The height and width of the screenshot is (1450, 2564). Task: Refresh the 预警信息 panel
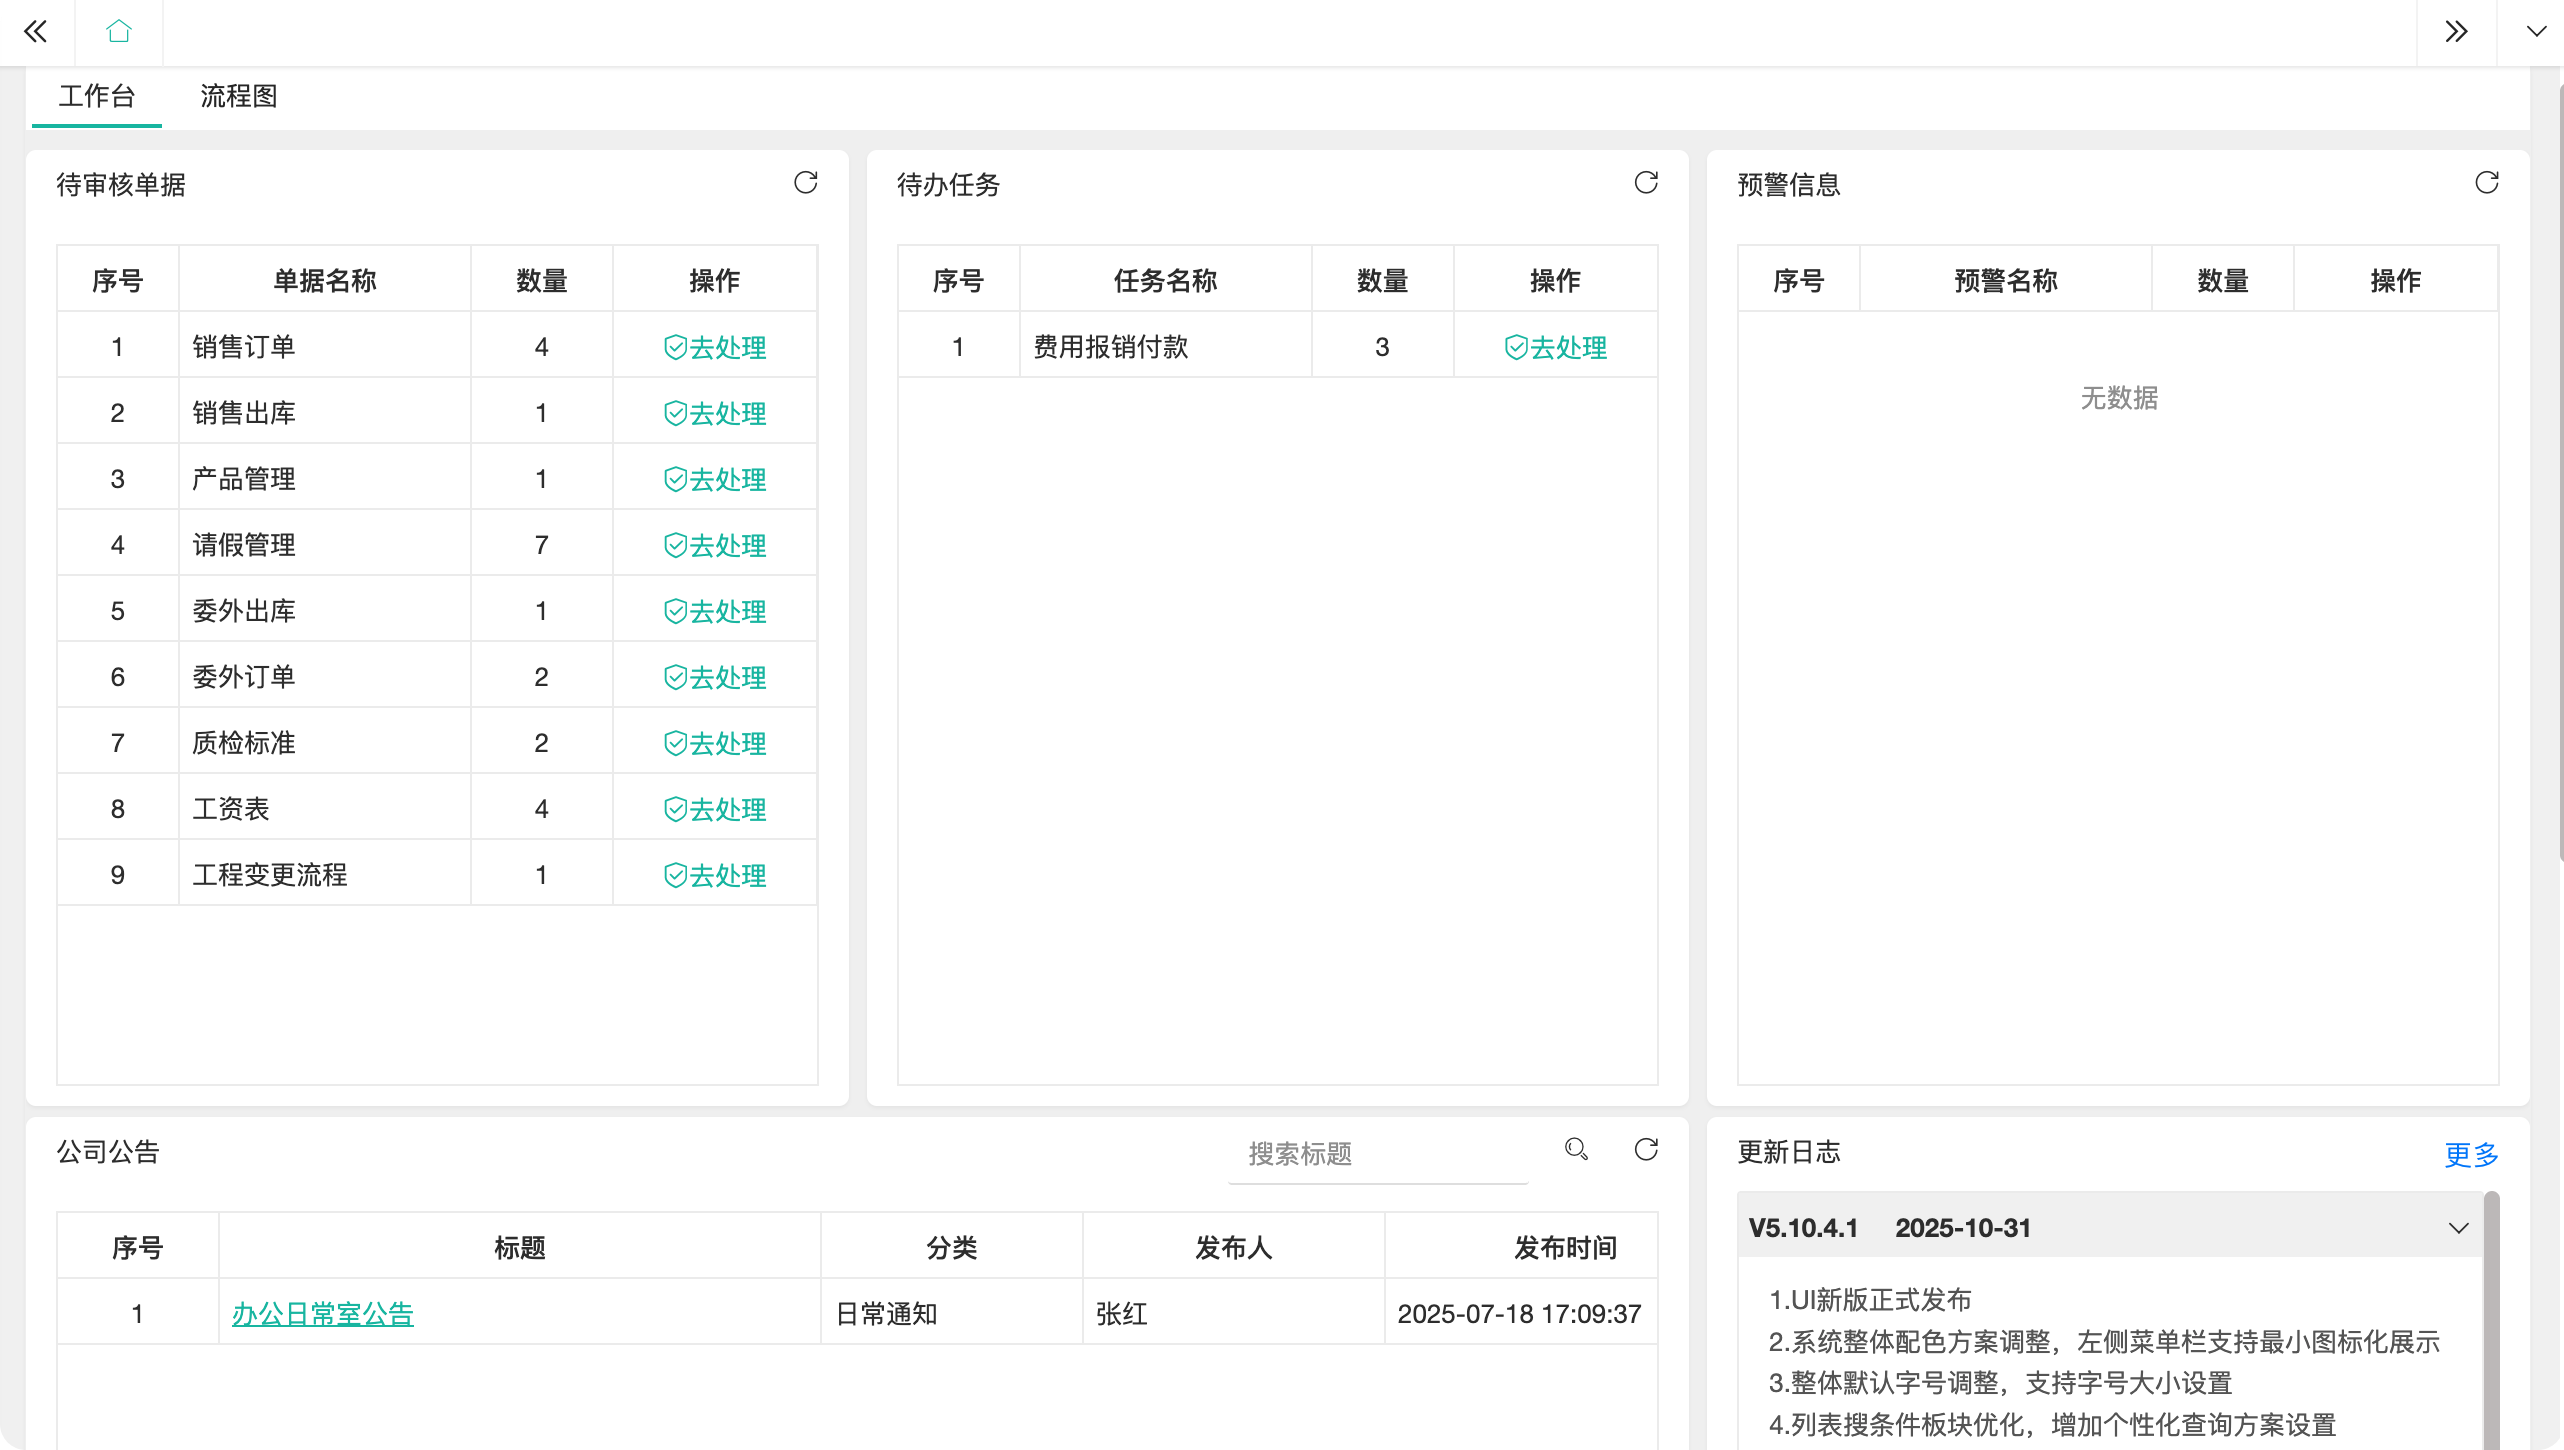point(2486,183)
